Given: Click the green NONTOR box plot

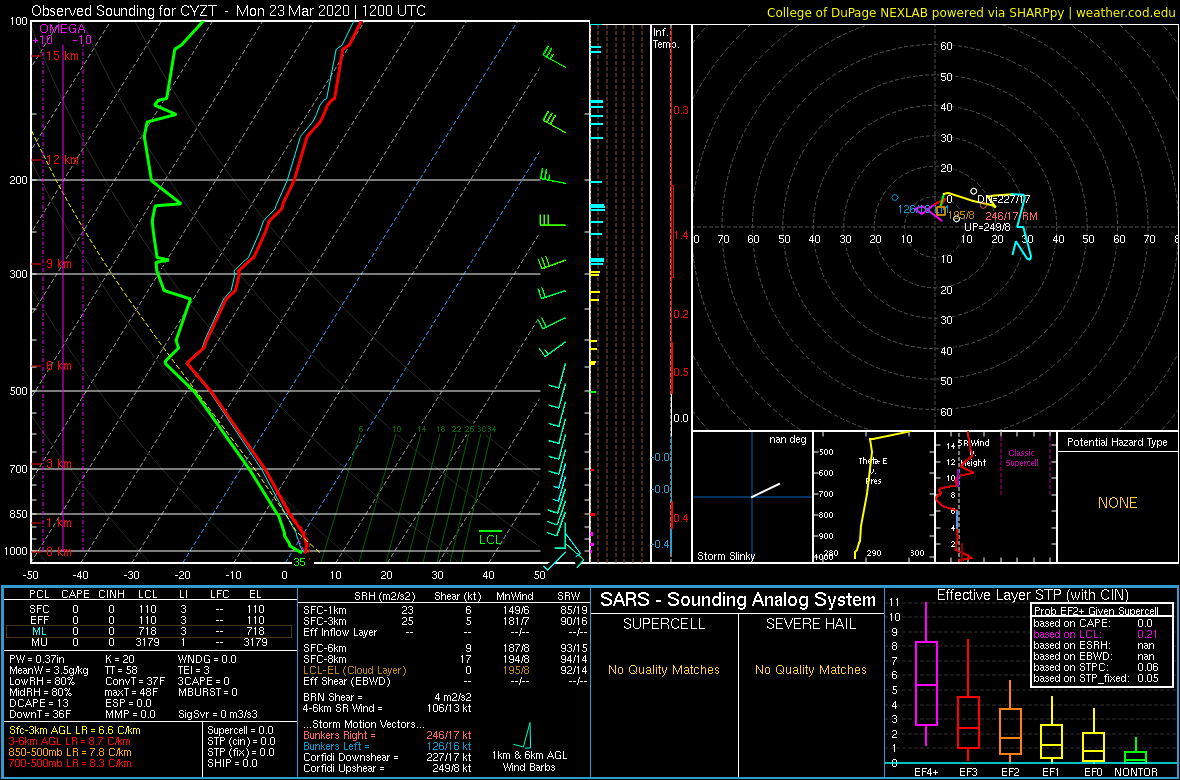Looking at the screenshot, I should click(1136, 751).
